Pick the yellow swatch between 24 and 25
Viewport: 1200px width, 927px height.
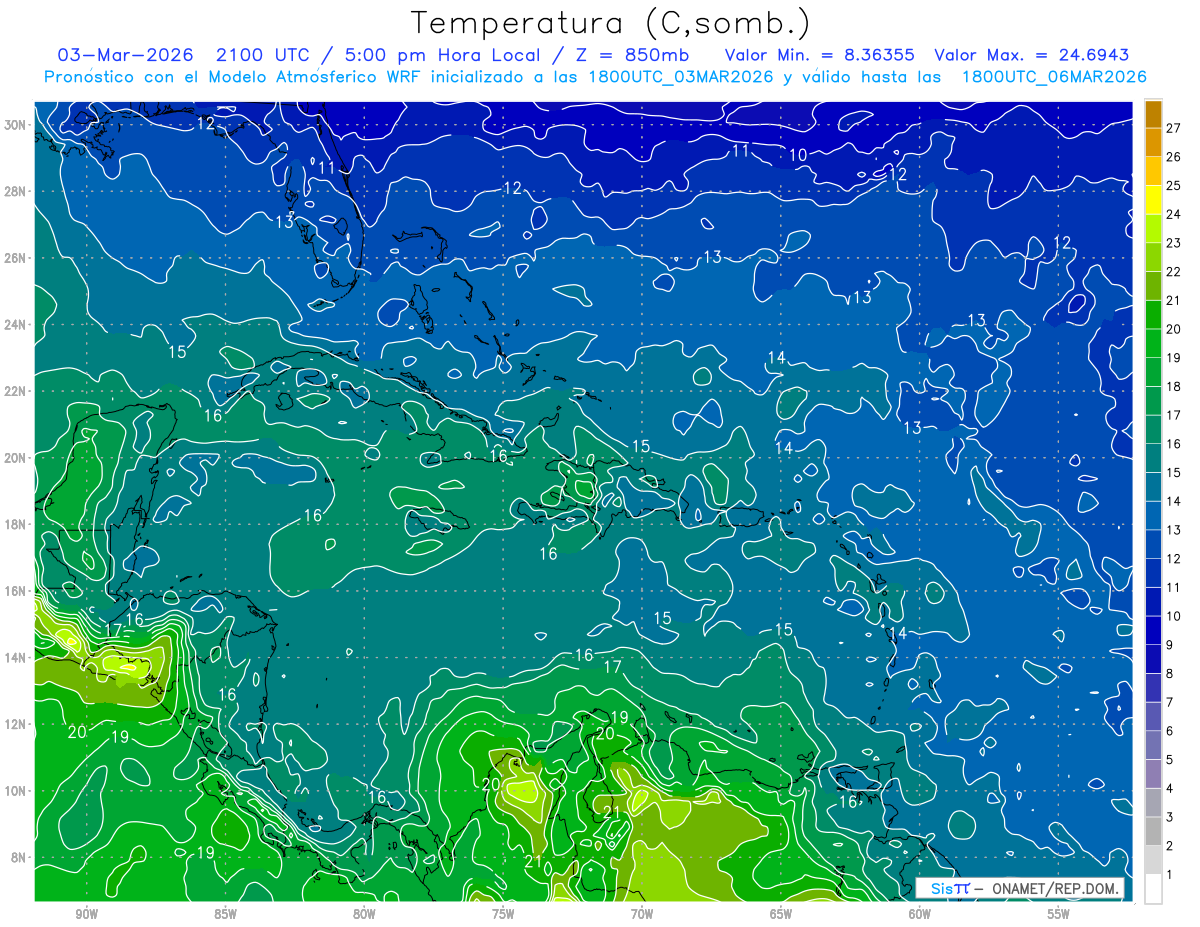(x=1153, y=200)
